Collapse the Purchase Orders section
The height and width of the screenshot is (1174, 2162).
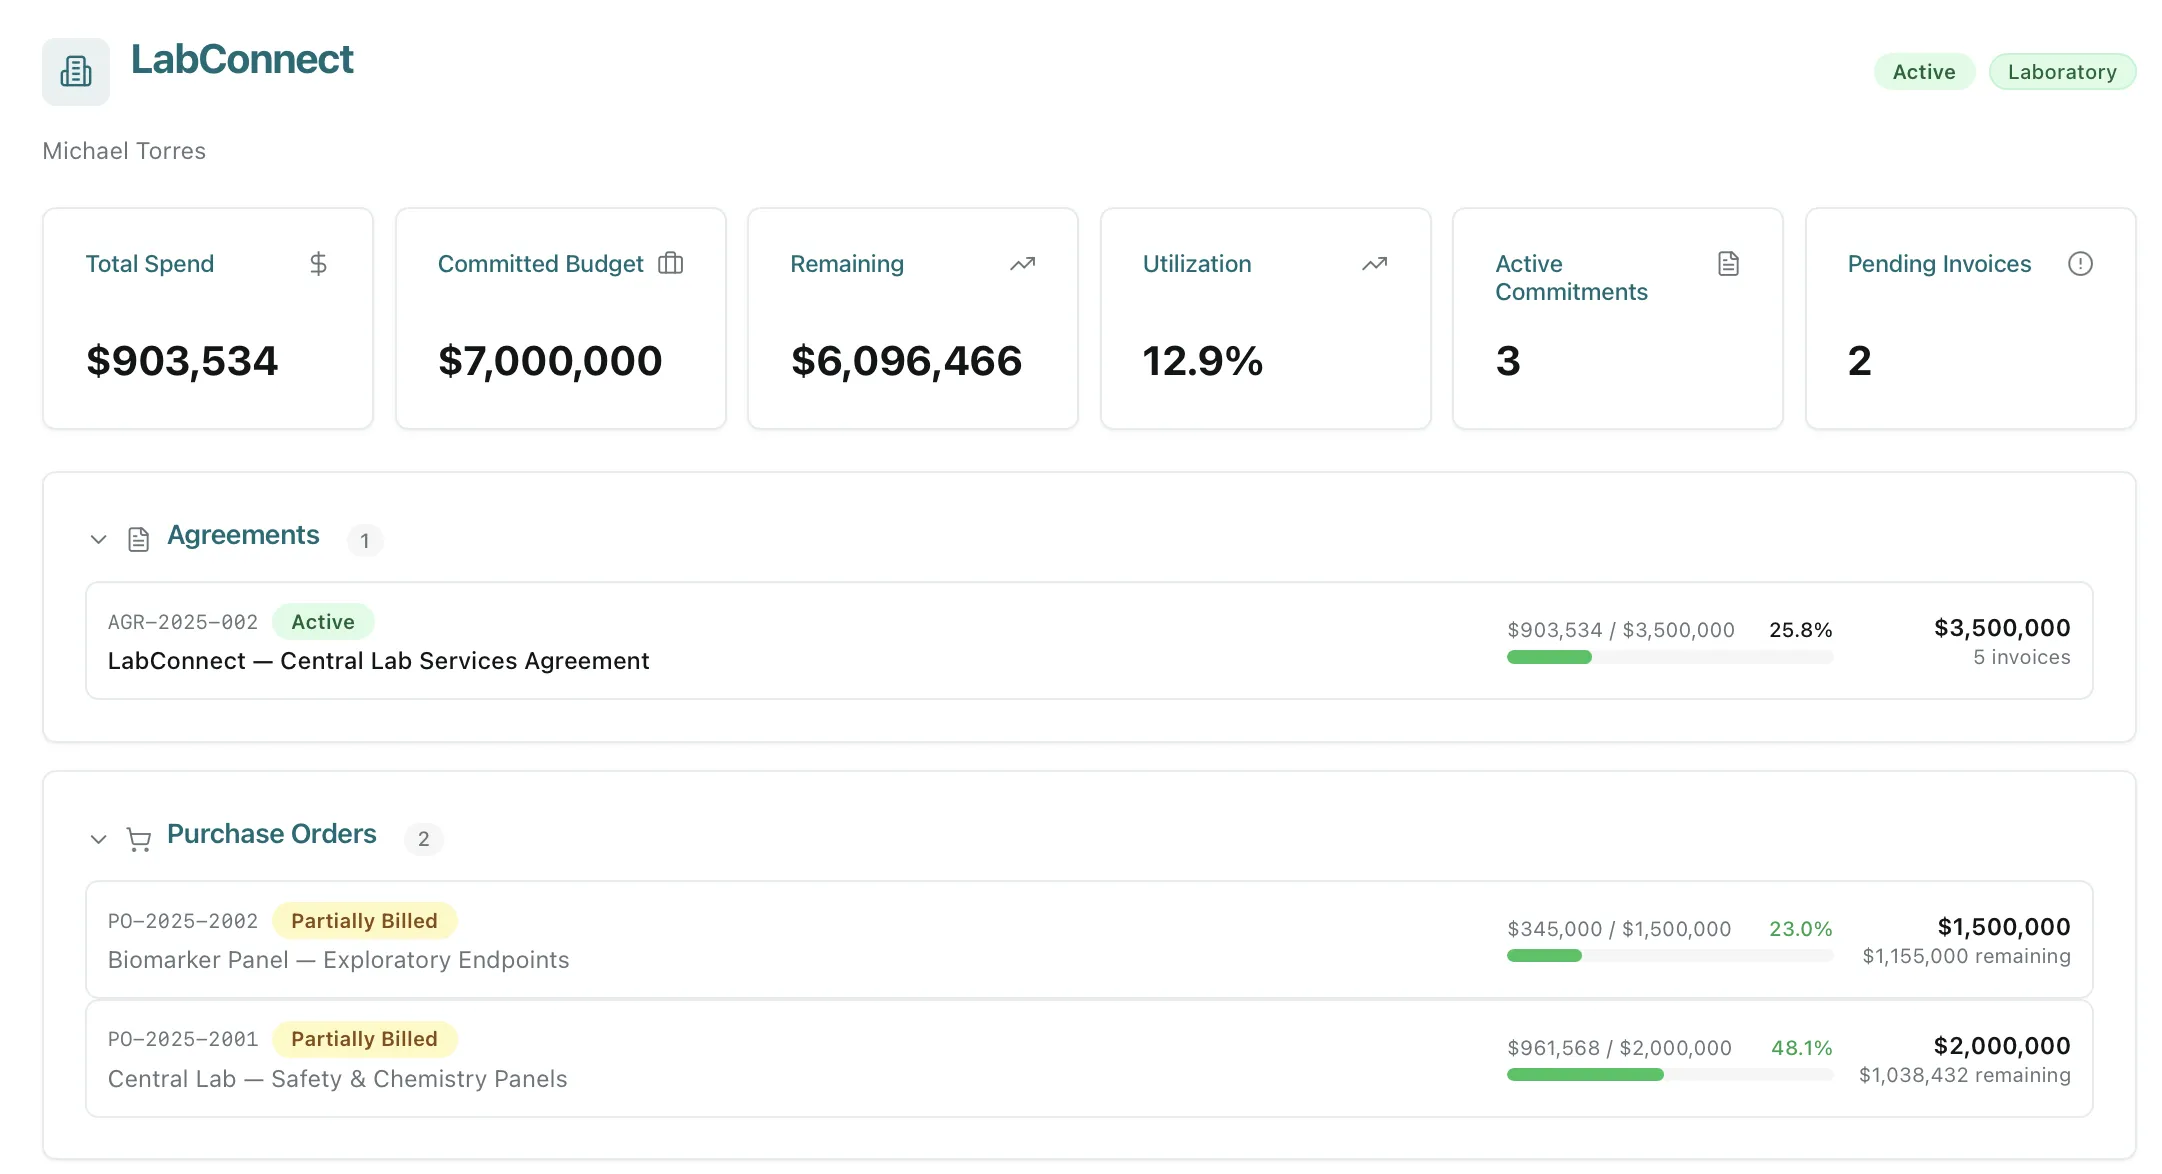tap(98, 839)
